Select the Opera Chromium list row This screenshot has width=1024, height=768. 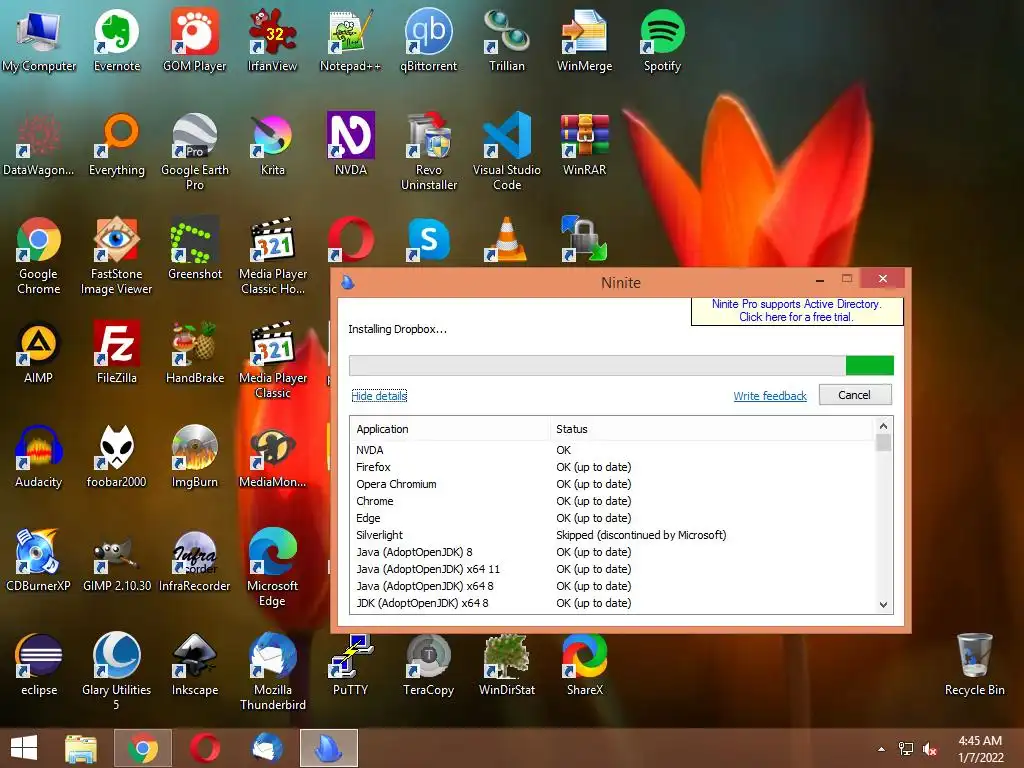tap(613, 484)
